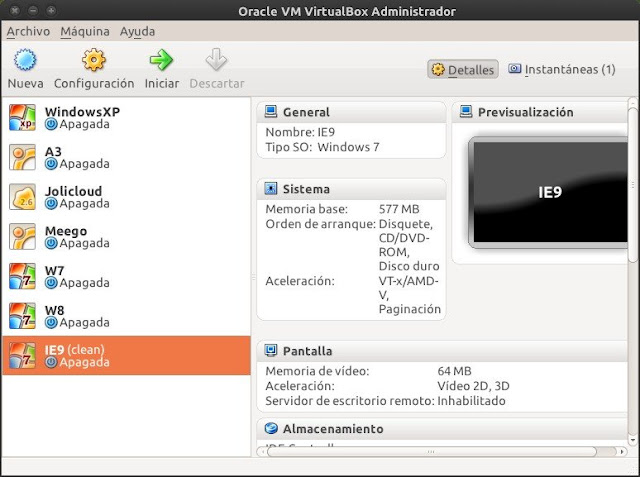Image resolution: width=640 pixels, height=477 pixels.
Task: Click the Previsualización section header
Action: click(x=526, y=112)
